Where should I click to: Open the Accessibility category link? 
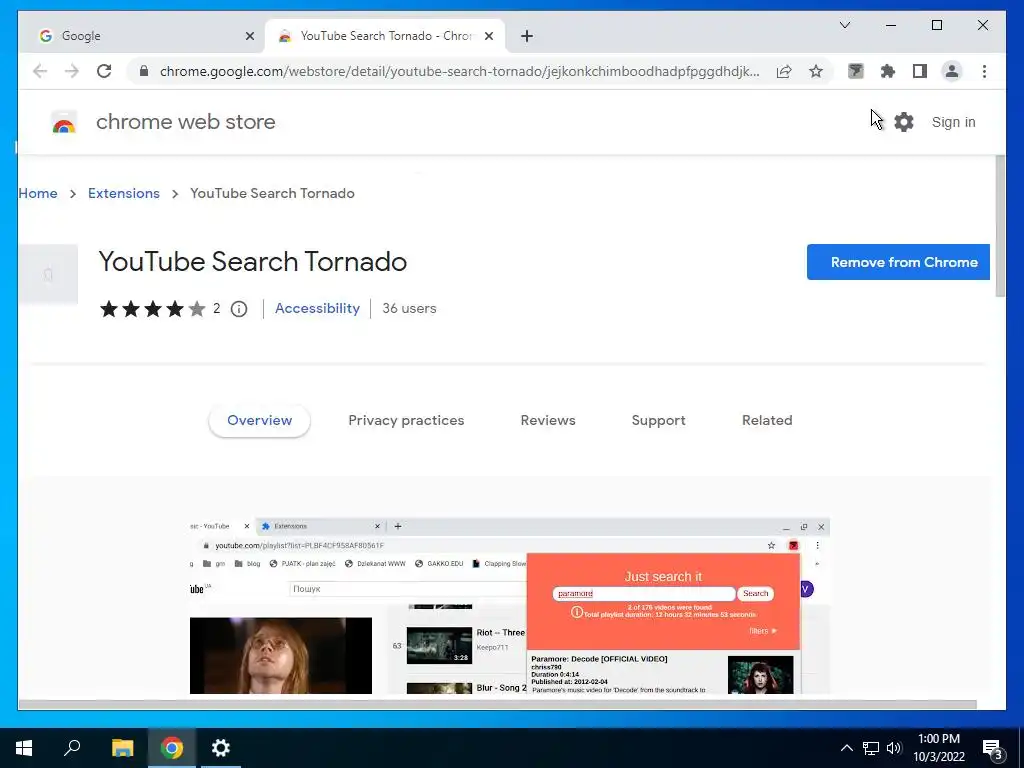point(317,308)
